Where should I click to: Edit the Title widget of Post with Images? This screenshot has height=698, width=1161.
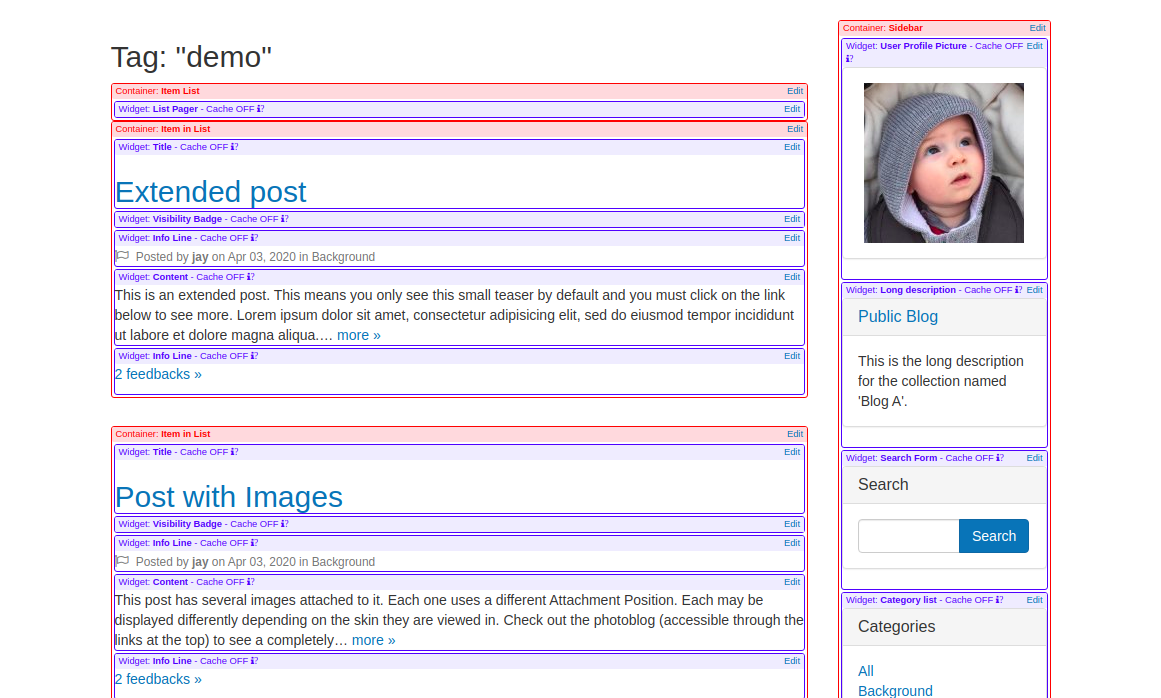click(x=792, y=452)
